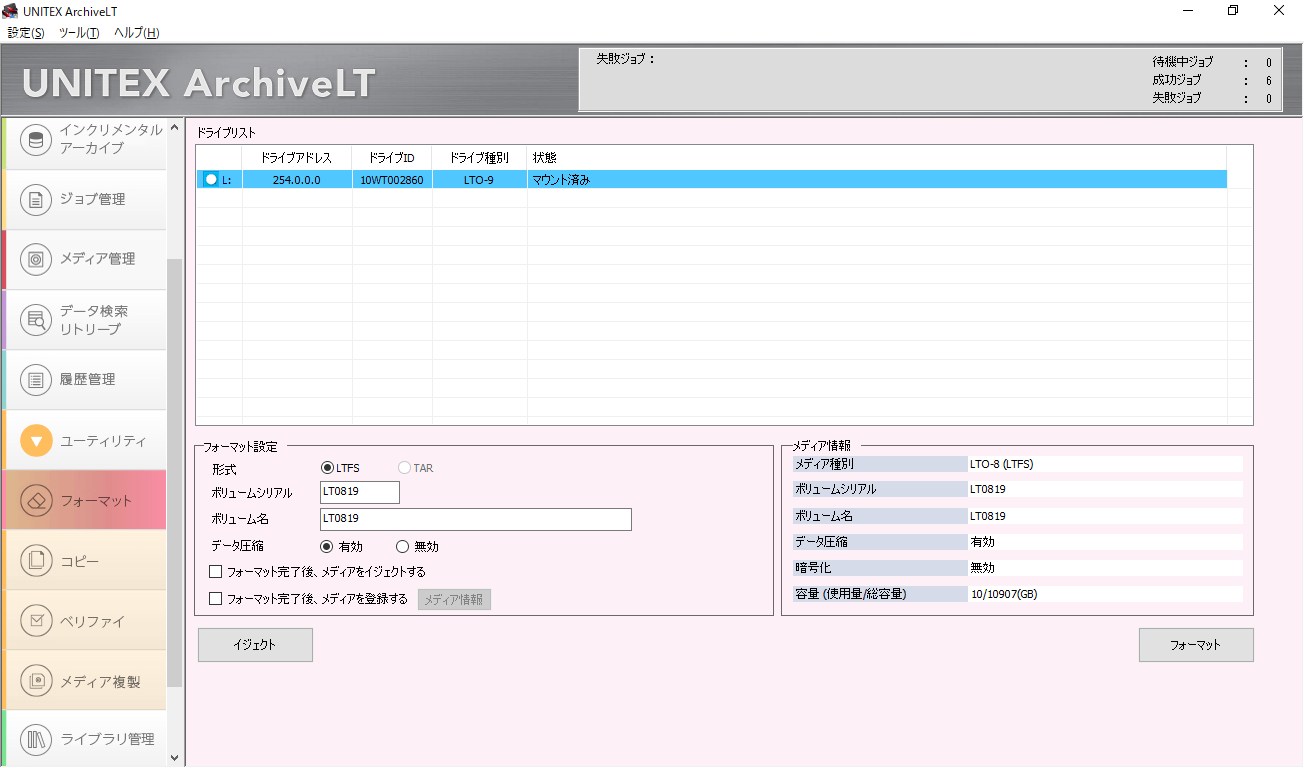Image resolution: width=1304 pixels, height=768 pixels.
Task: Click the フォーマット button at bottom right
Action: click(1195, 645)
